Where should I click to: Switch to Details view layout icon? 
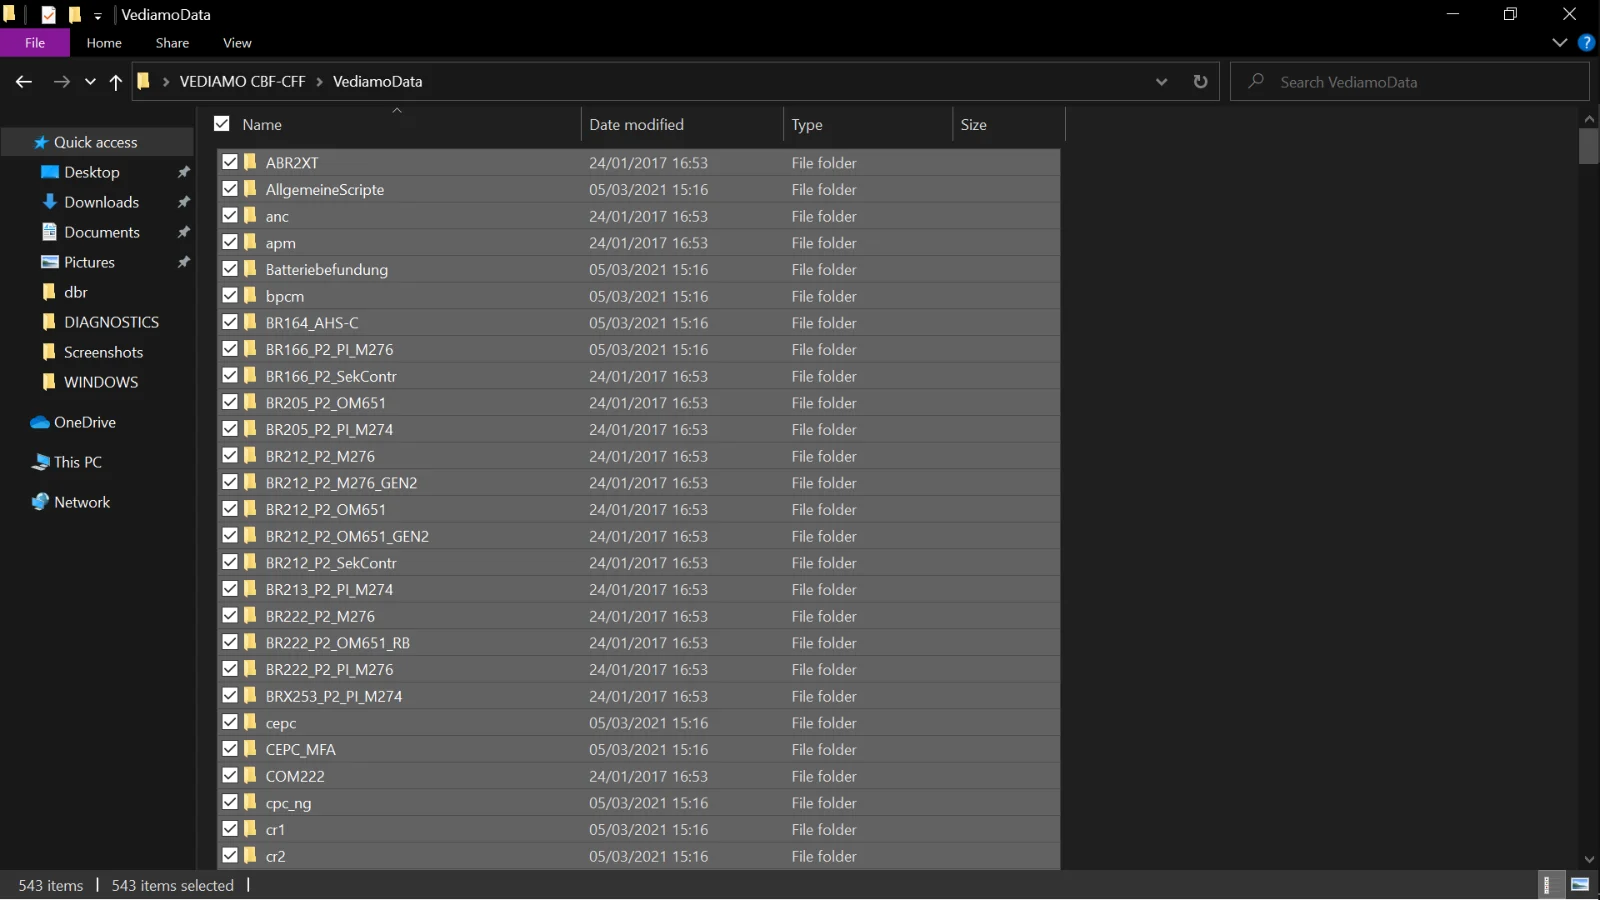coord(1547,885)
